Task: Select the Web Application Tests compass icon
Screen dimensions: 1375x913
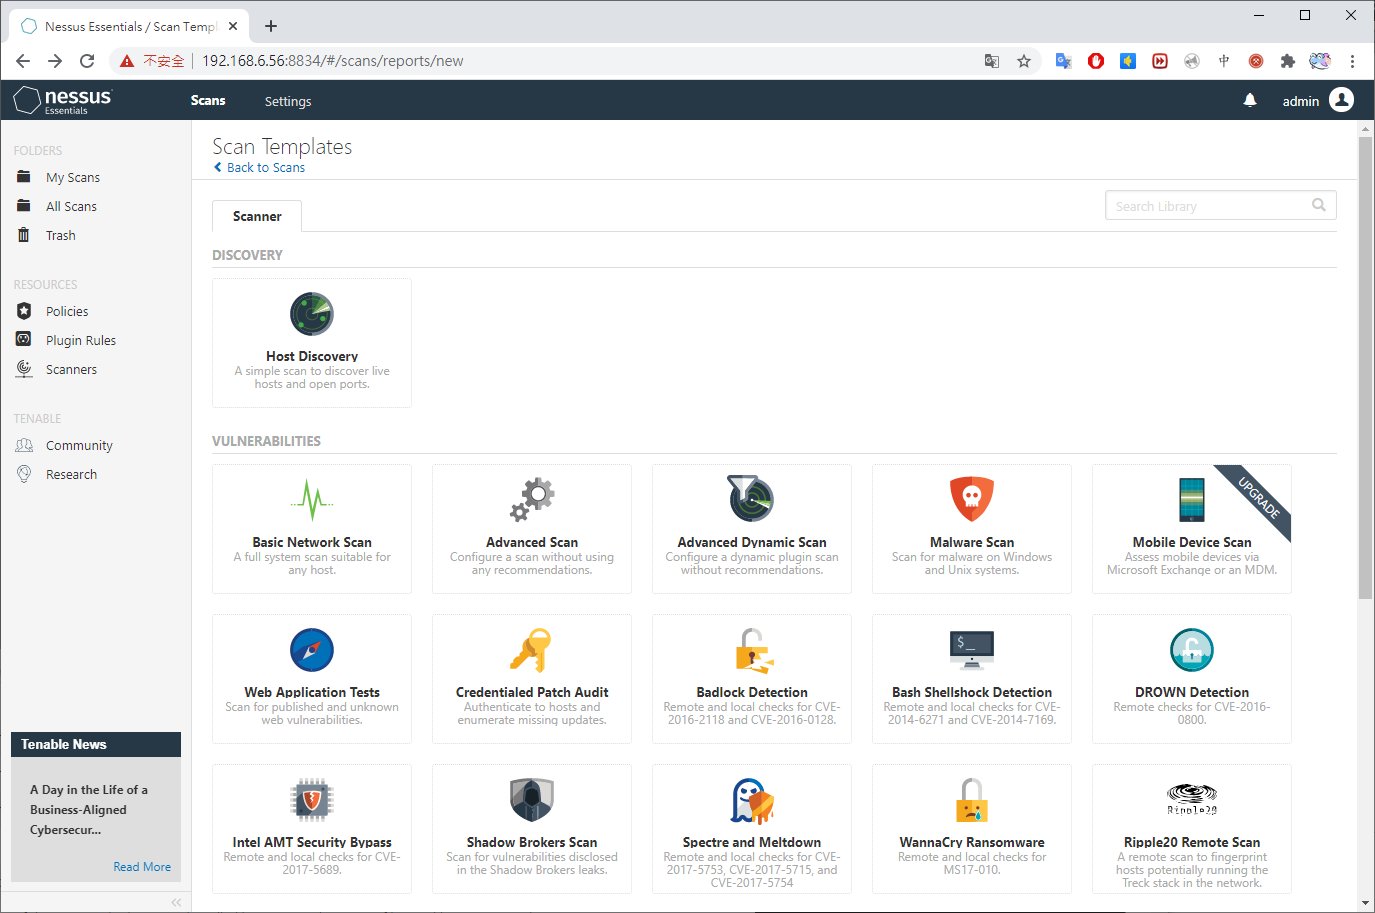Action: (x=312, y=650)
